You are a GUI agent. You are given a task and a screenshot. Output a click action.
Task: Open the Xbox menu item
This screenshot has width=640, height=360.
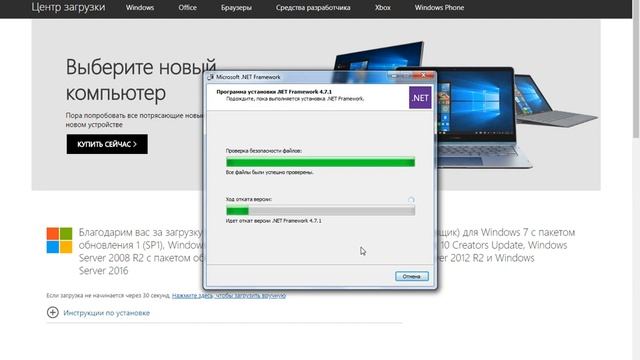click(382, 7)
